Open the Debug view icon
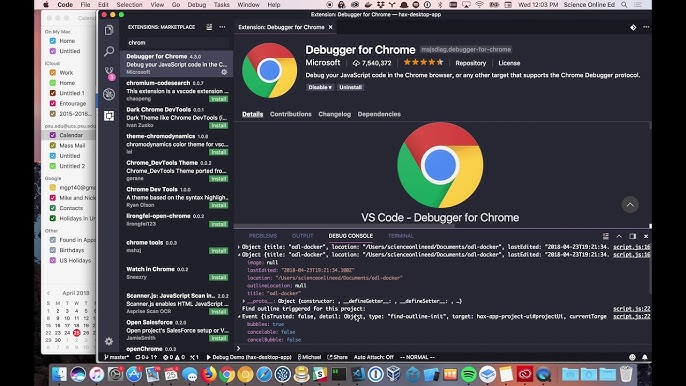686x386 pixels. pyautogui.click(x=109, y=94)
